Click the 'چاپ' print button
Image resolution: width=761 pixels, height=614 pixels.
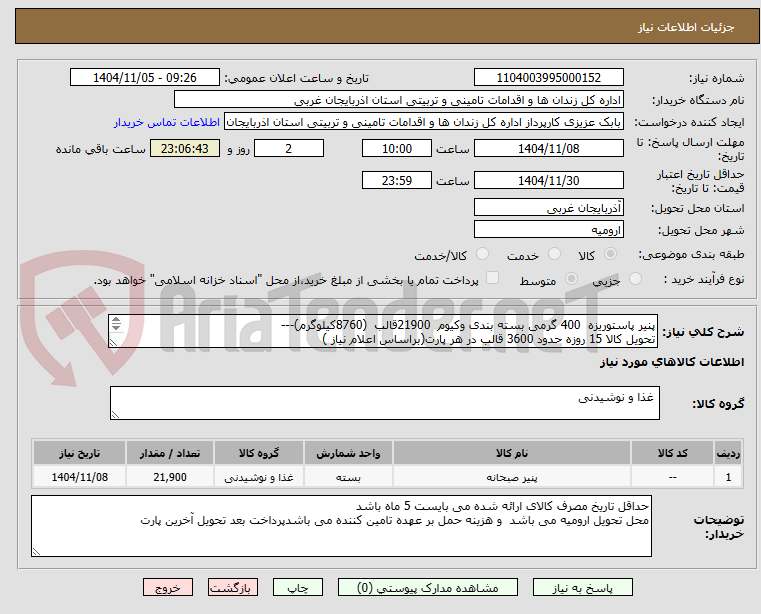pos(298,587)
